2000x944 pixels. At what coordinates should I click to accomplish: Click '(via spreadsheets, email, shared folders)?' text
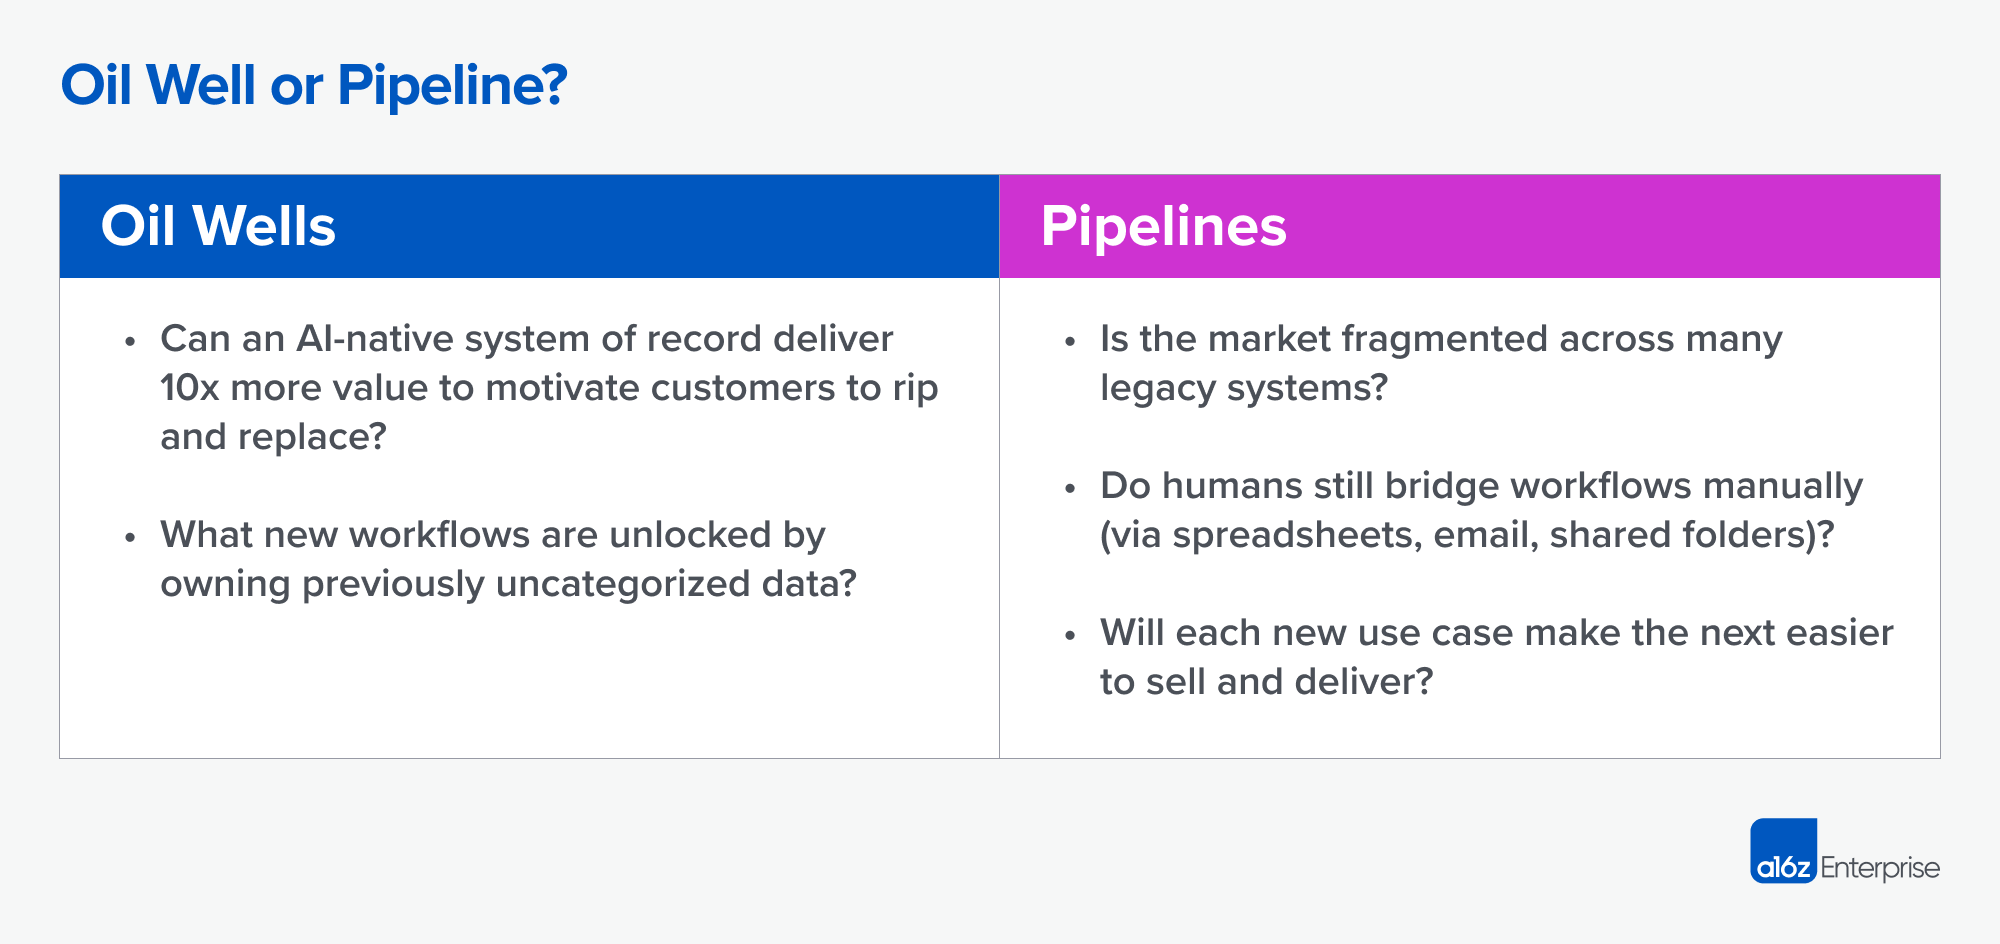(1467, 535)
